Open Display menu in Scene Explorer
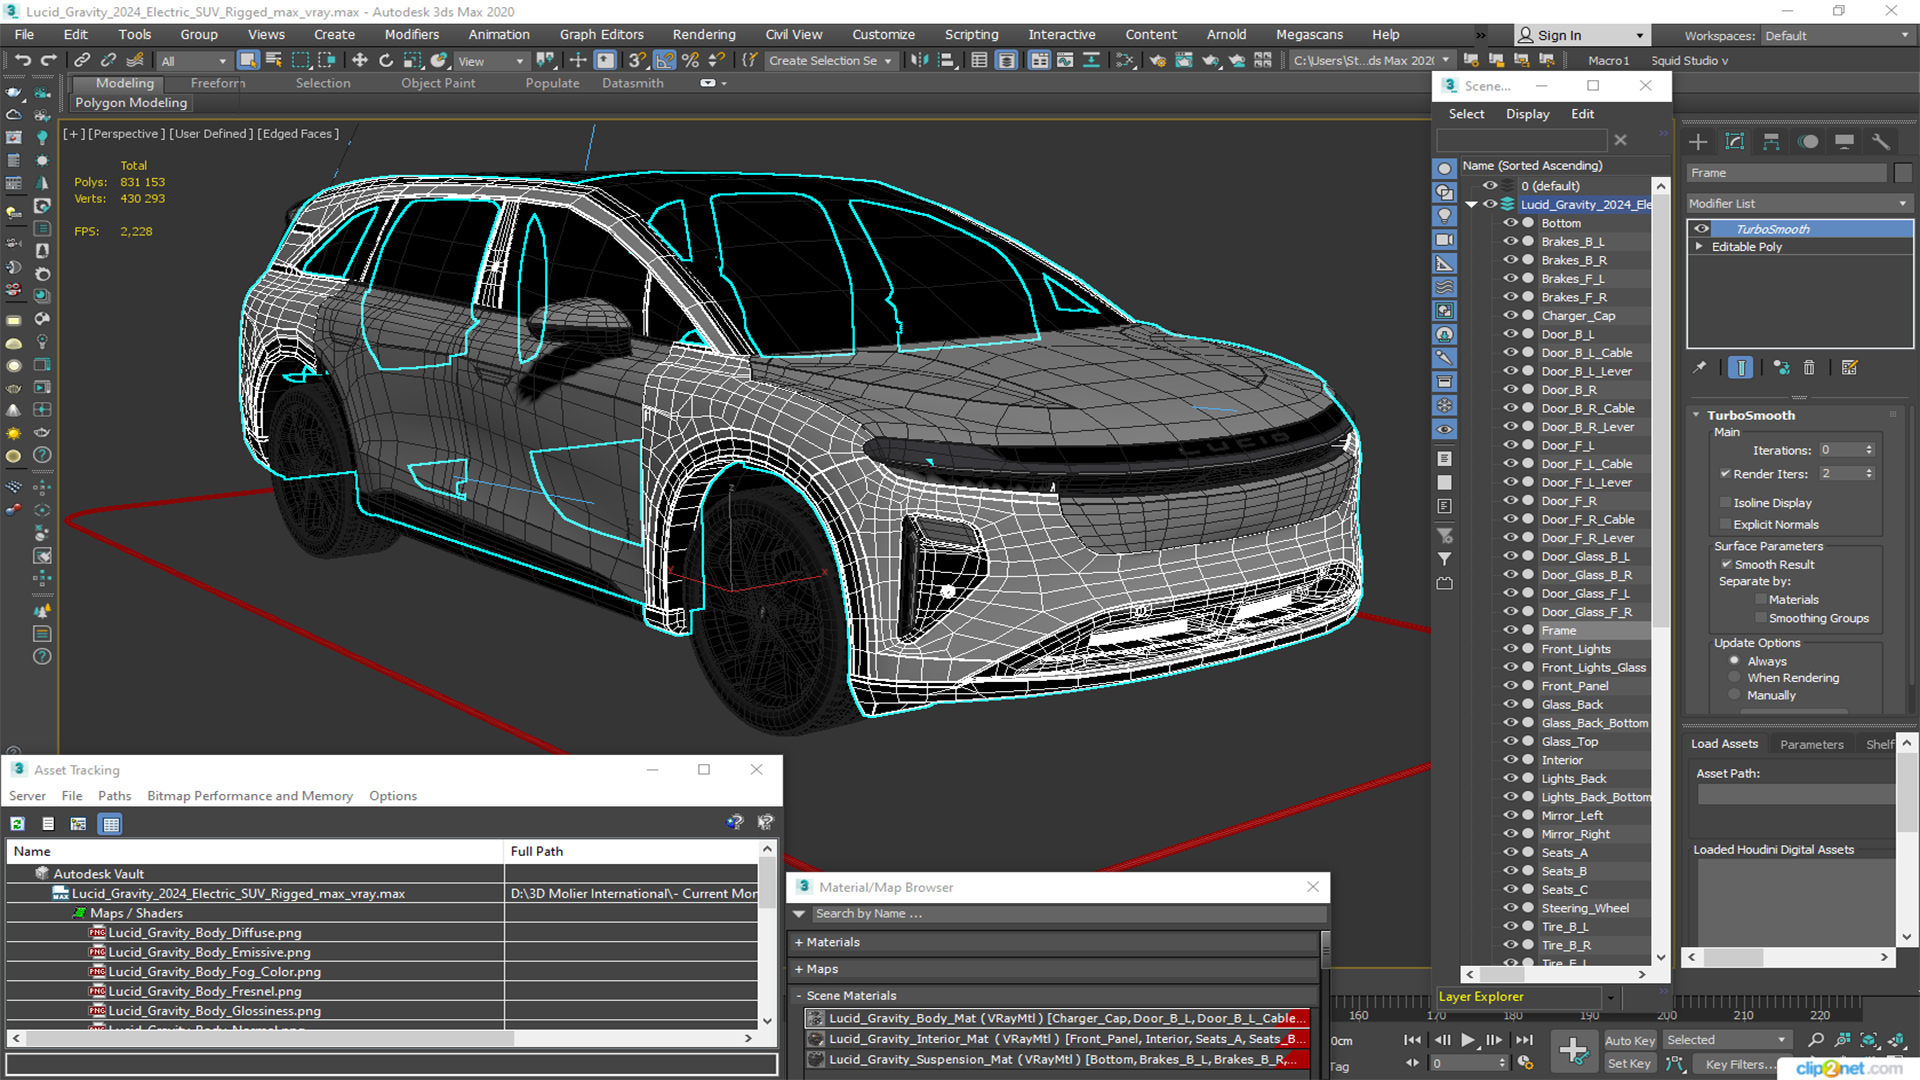The image size is (1920, 1080). 1527,114
